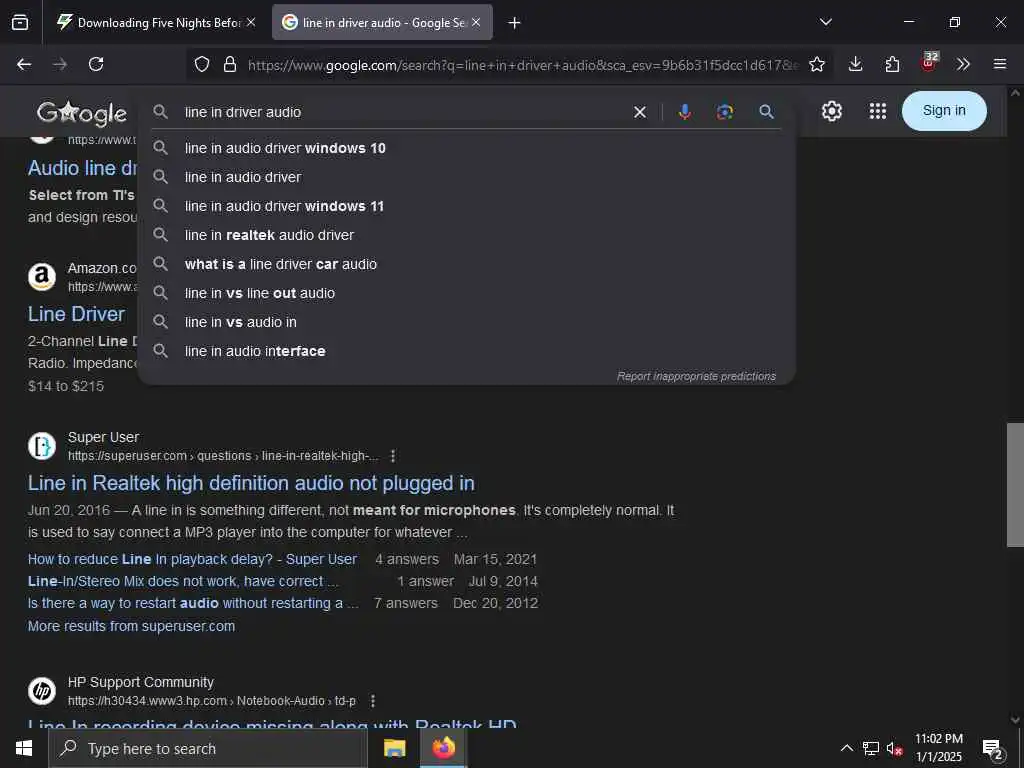Open Google quick settings gear
The width and height of the screenshot is (1024, 768).
831,111
